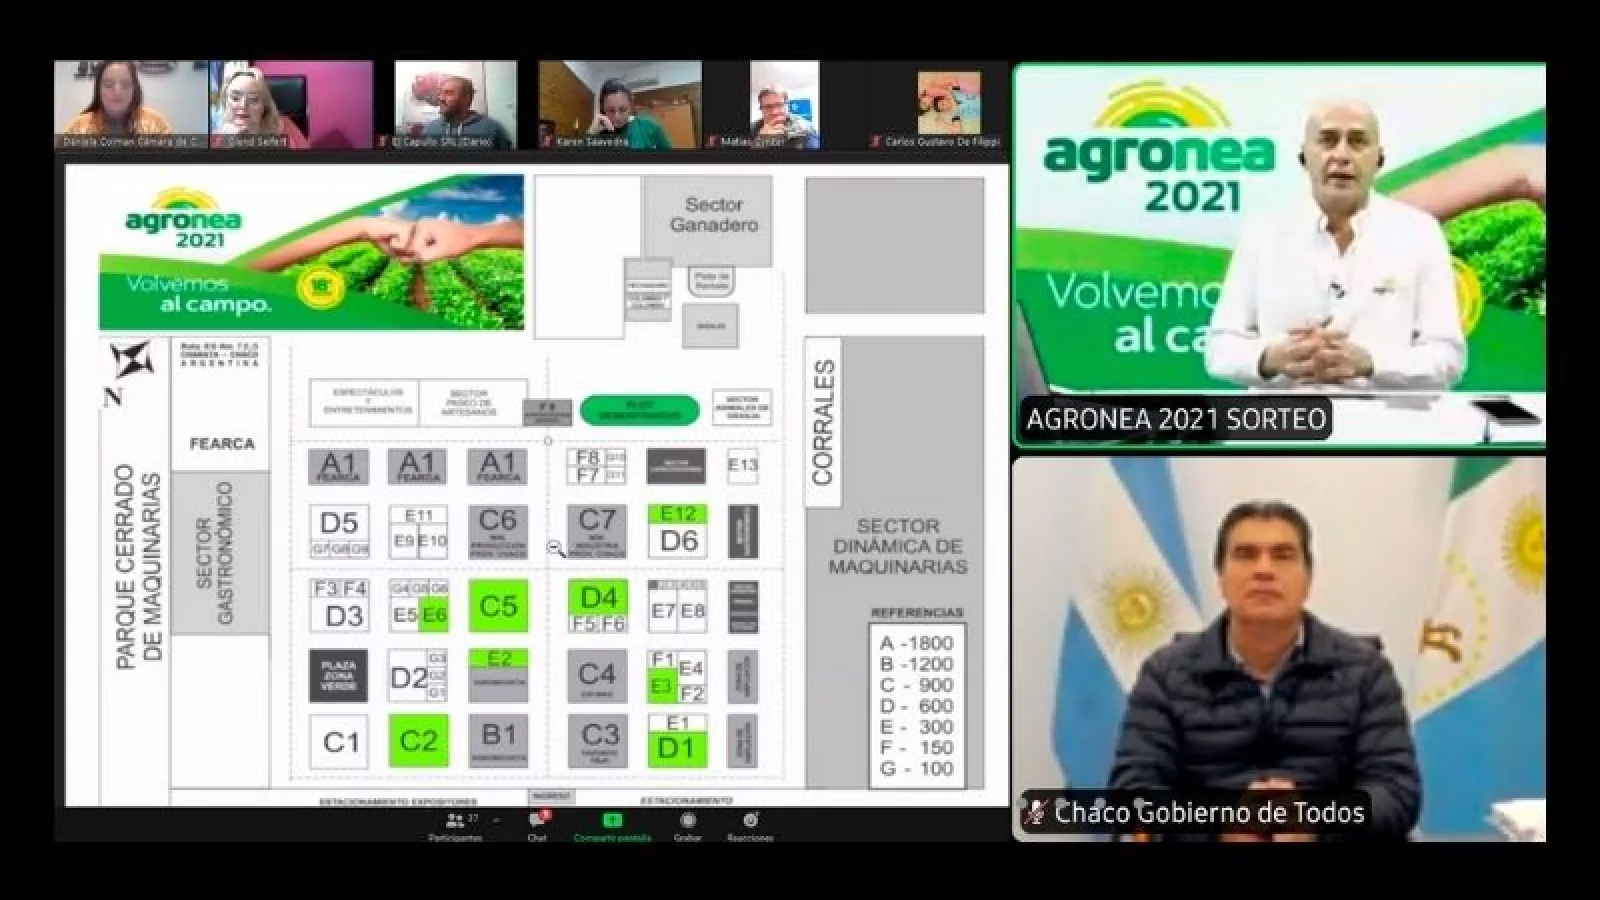Click the green D1 lot on the map
1600x900 pixels.
[x=677, y=748]
